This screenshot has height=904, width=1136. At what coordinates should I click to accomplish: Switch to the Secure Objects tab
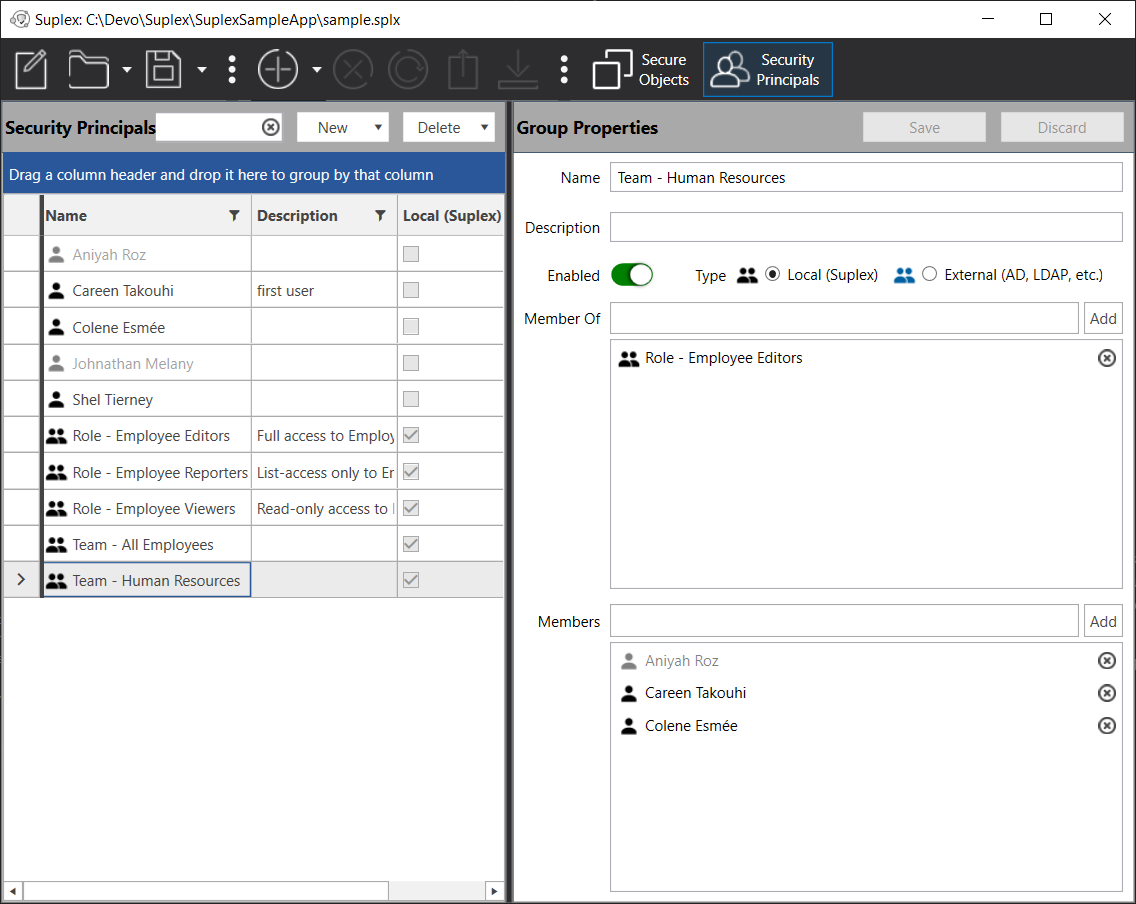[x=642, y=70]
